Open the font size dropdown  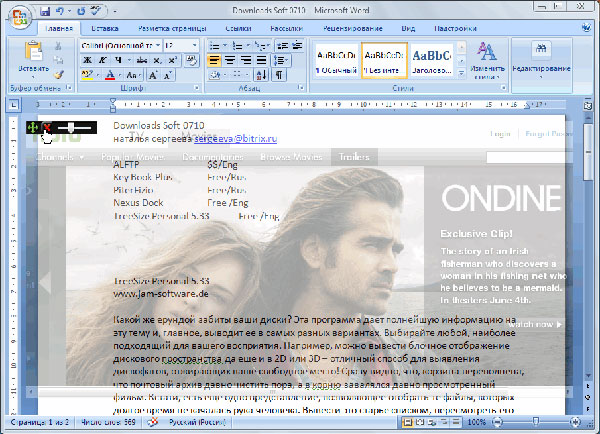tap(194, 46)
